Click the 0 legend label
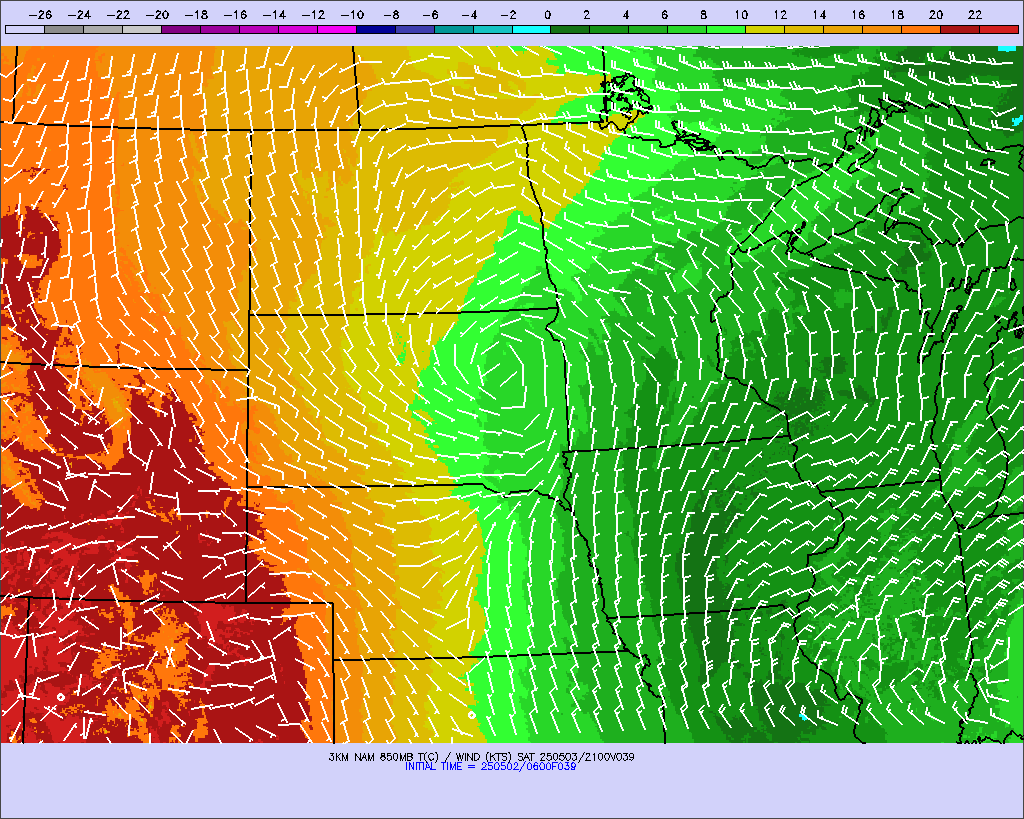 [x=547, y=14]
